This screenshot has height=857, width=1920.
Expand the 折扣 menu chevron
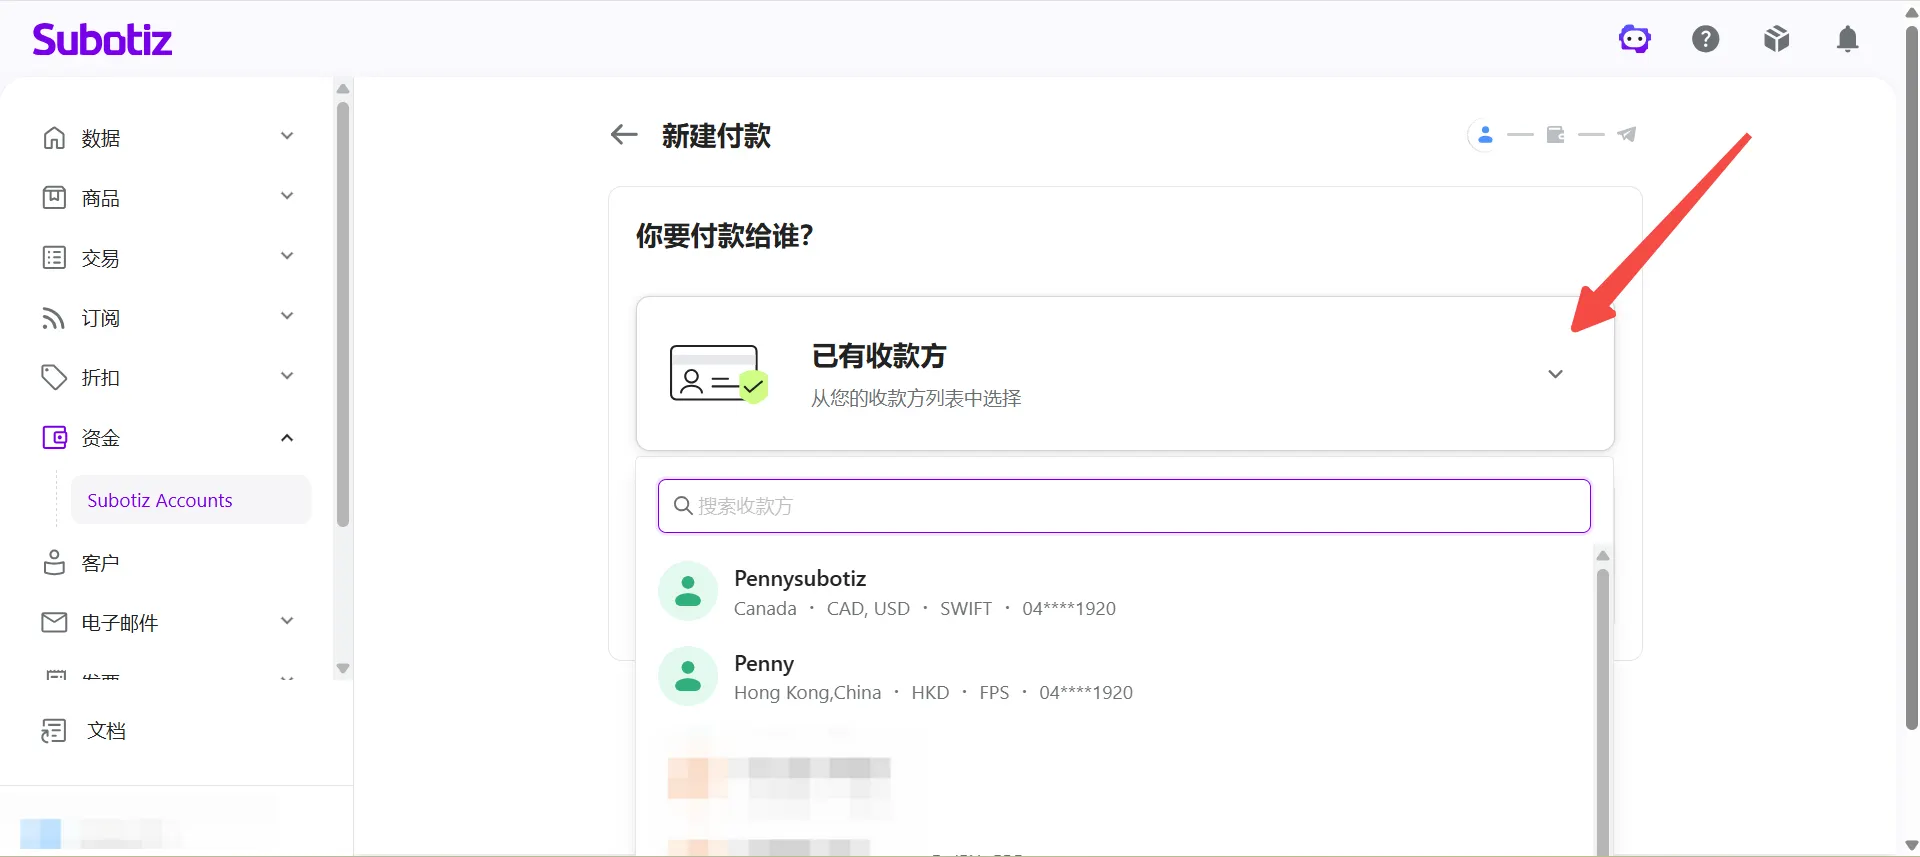click(x=287, y=376)
